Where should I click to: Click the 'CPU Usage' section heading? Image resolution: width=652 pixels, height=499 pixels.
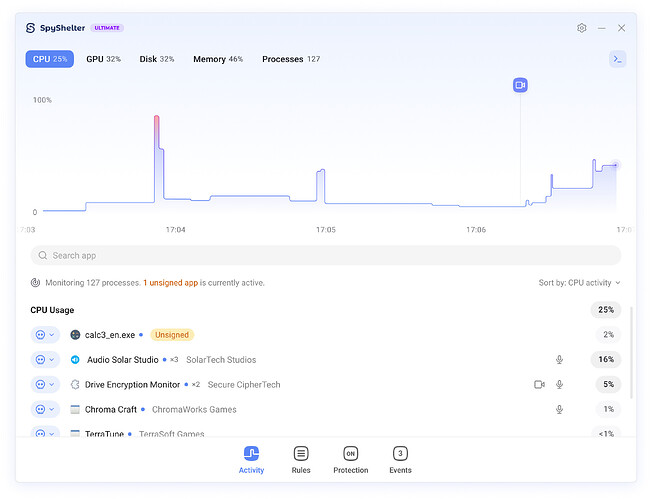pos(52,310)
